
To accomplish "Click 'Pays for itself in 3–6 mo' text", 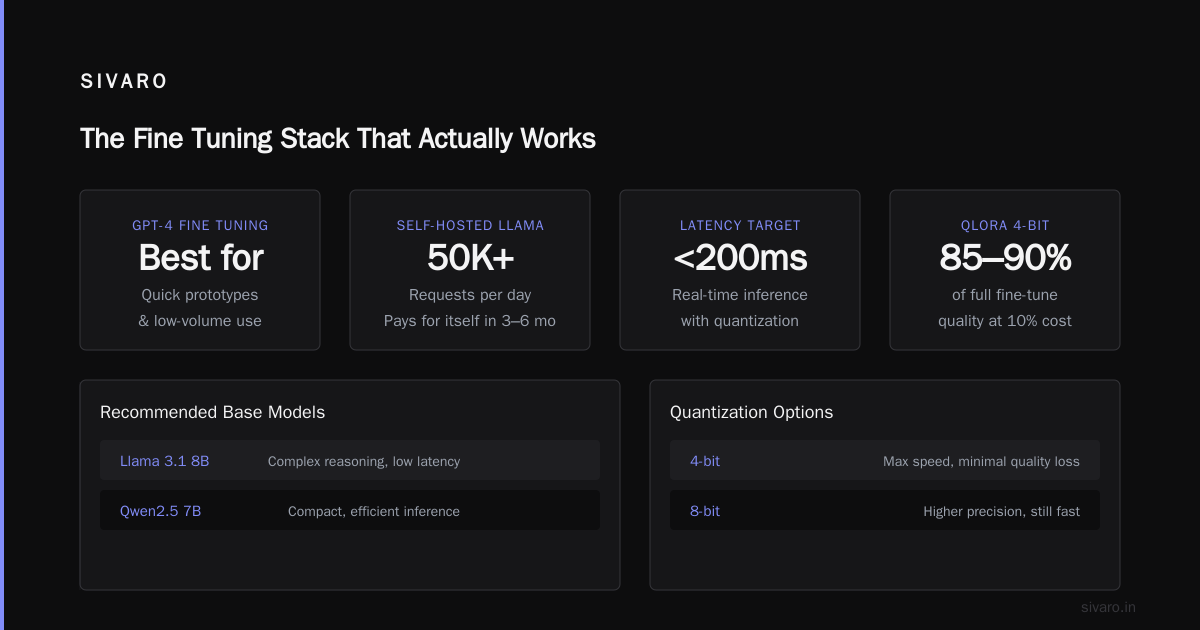I will pos(470,321).
